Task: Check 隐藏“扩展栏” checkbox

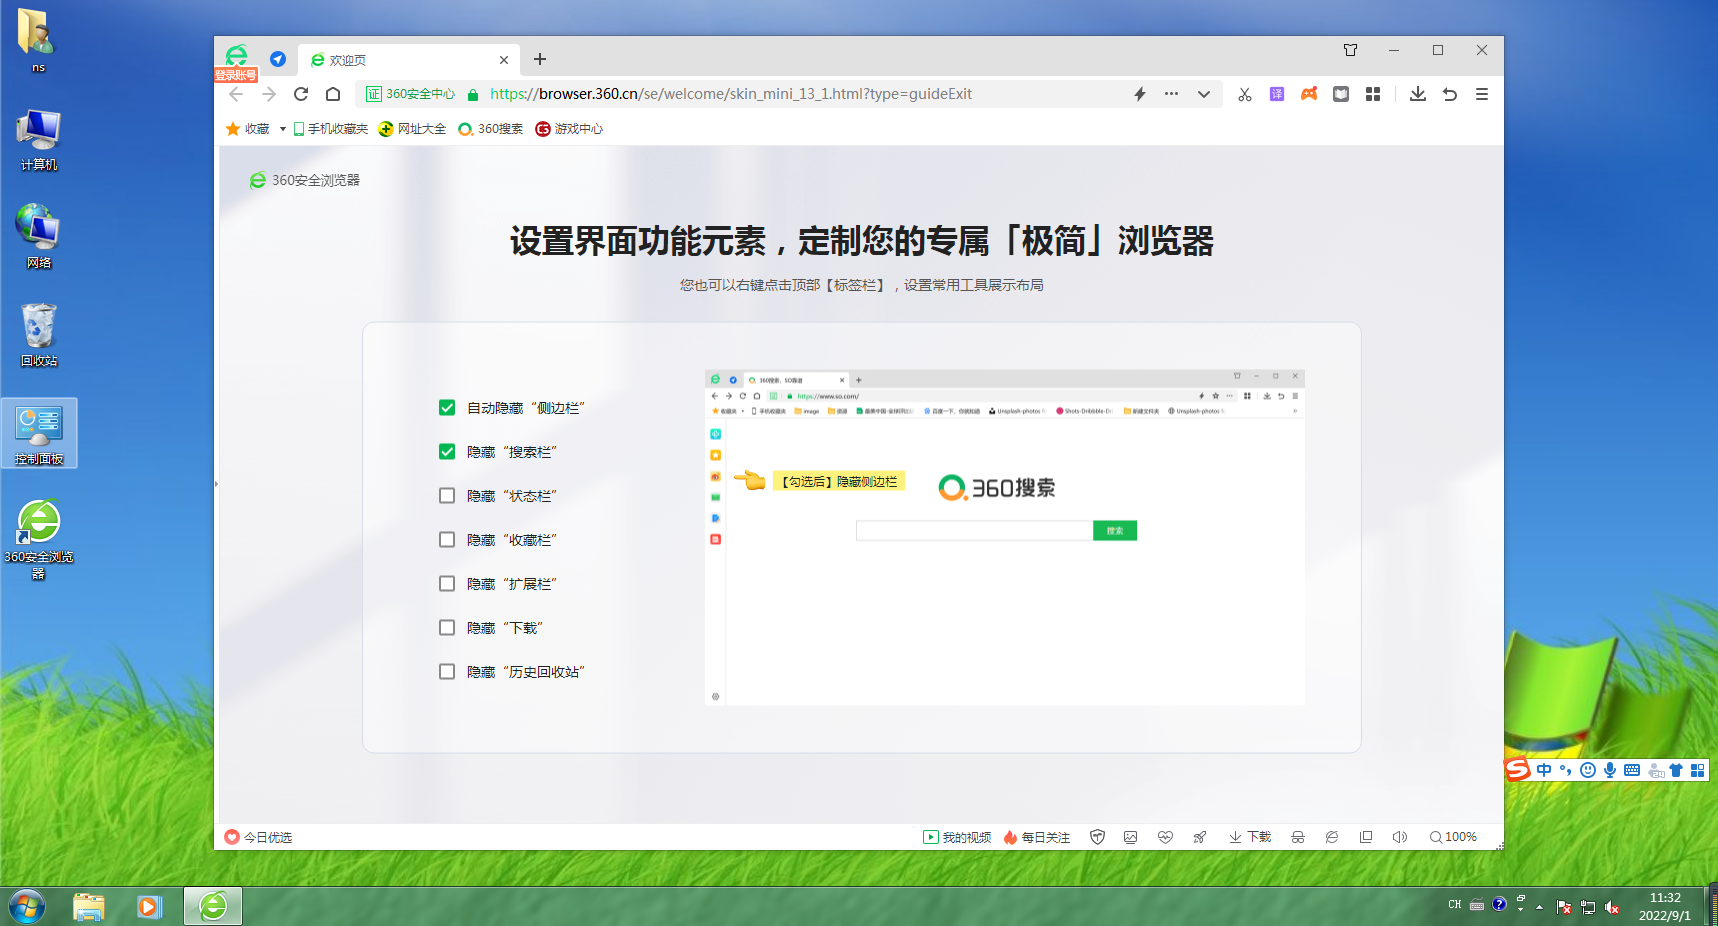Action: pos(447,584)
